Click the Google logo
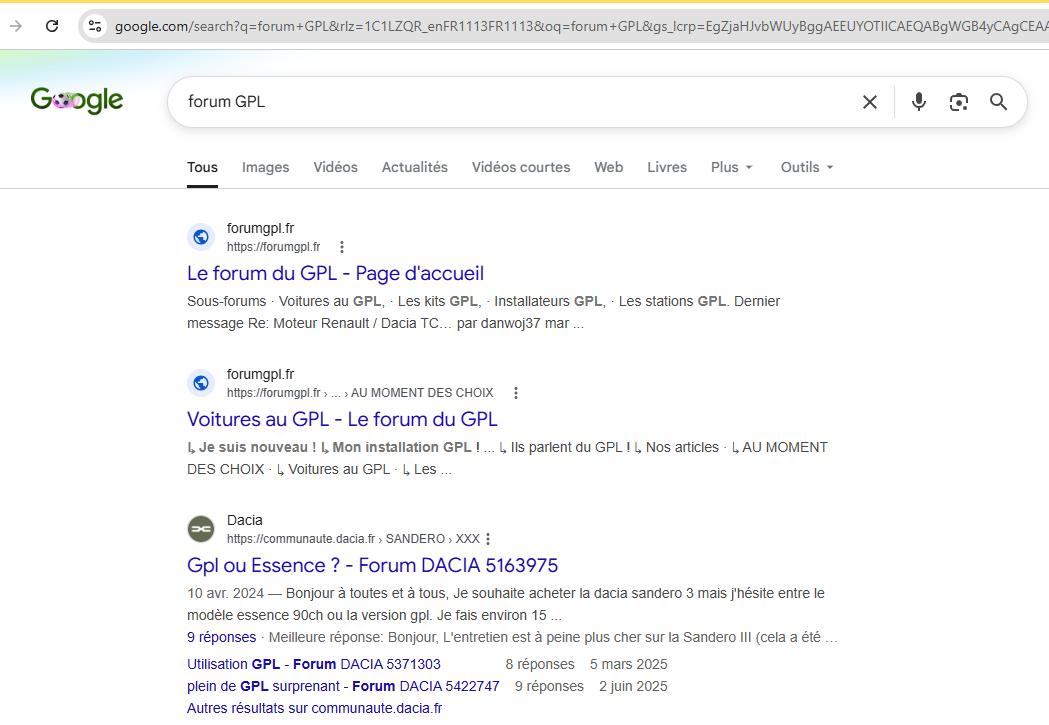The height and width of the screenshot is (725, 1049). click(77, 100)
